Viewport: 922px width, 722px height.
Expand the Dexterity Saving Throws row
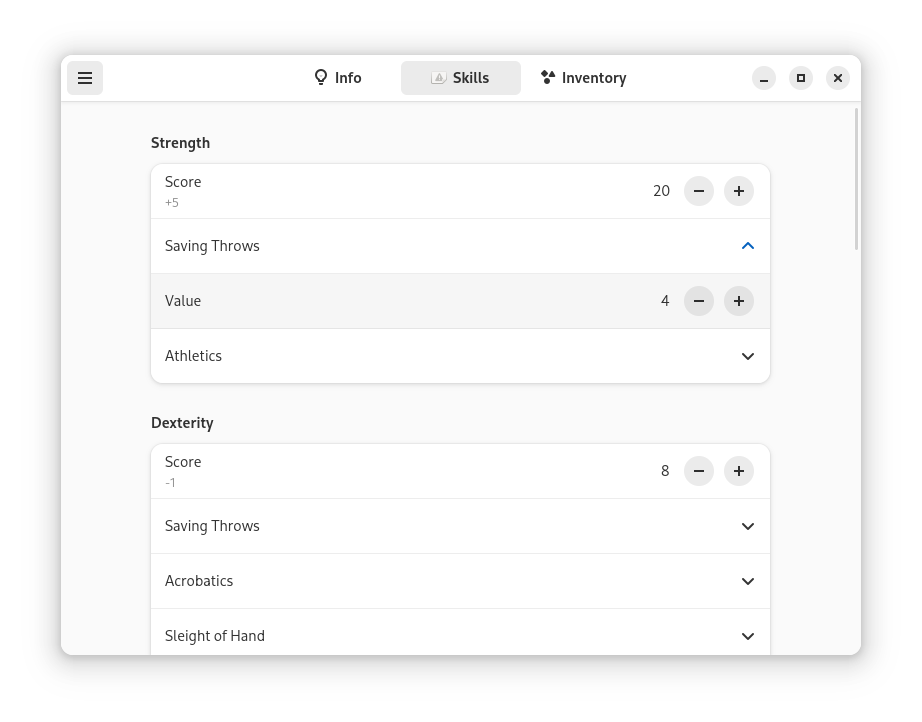pos(460,526)
